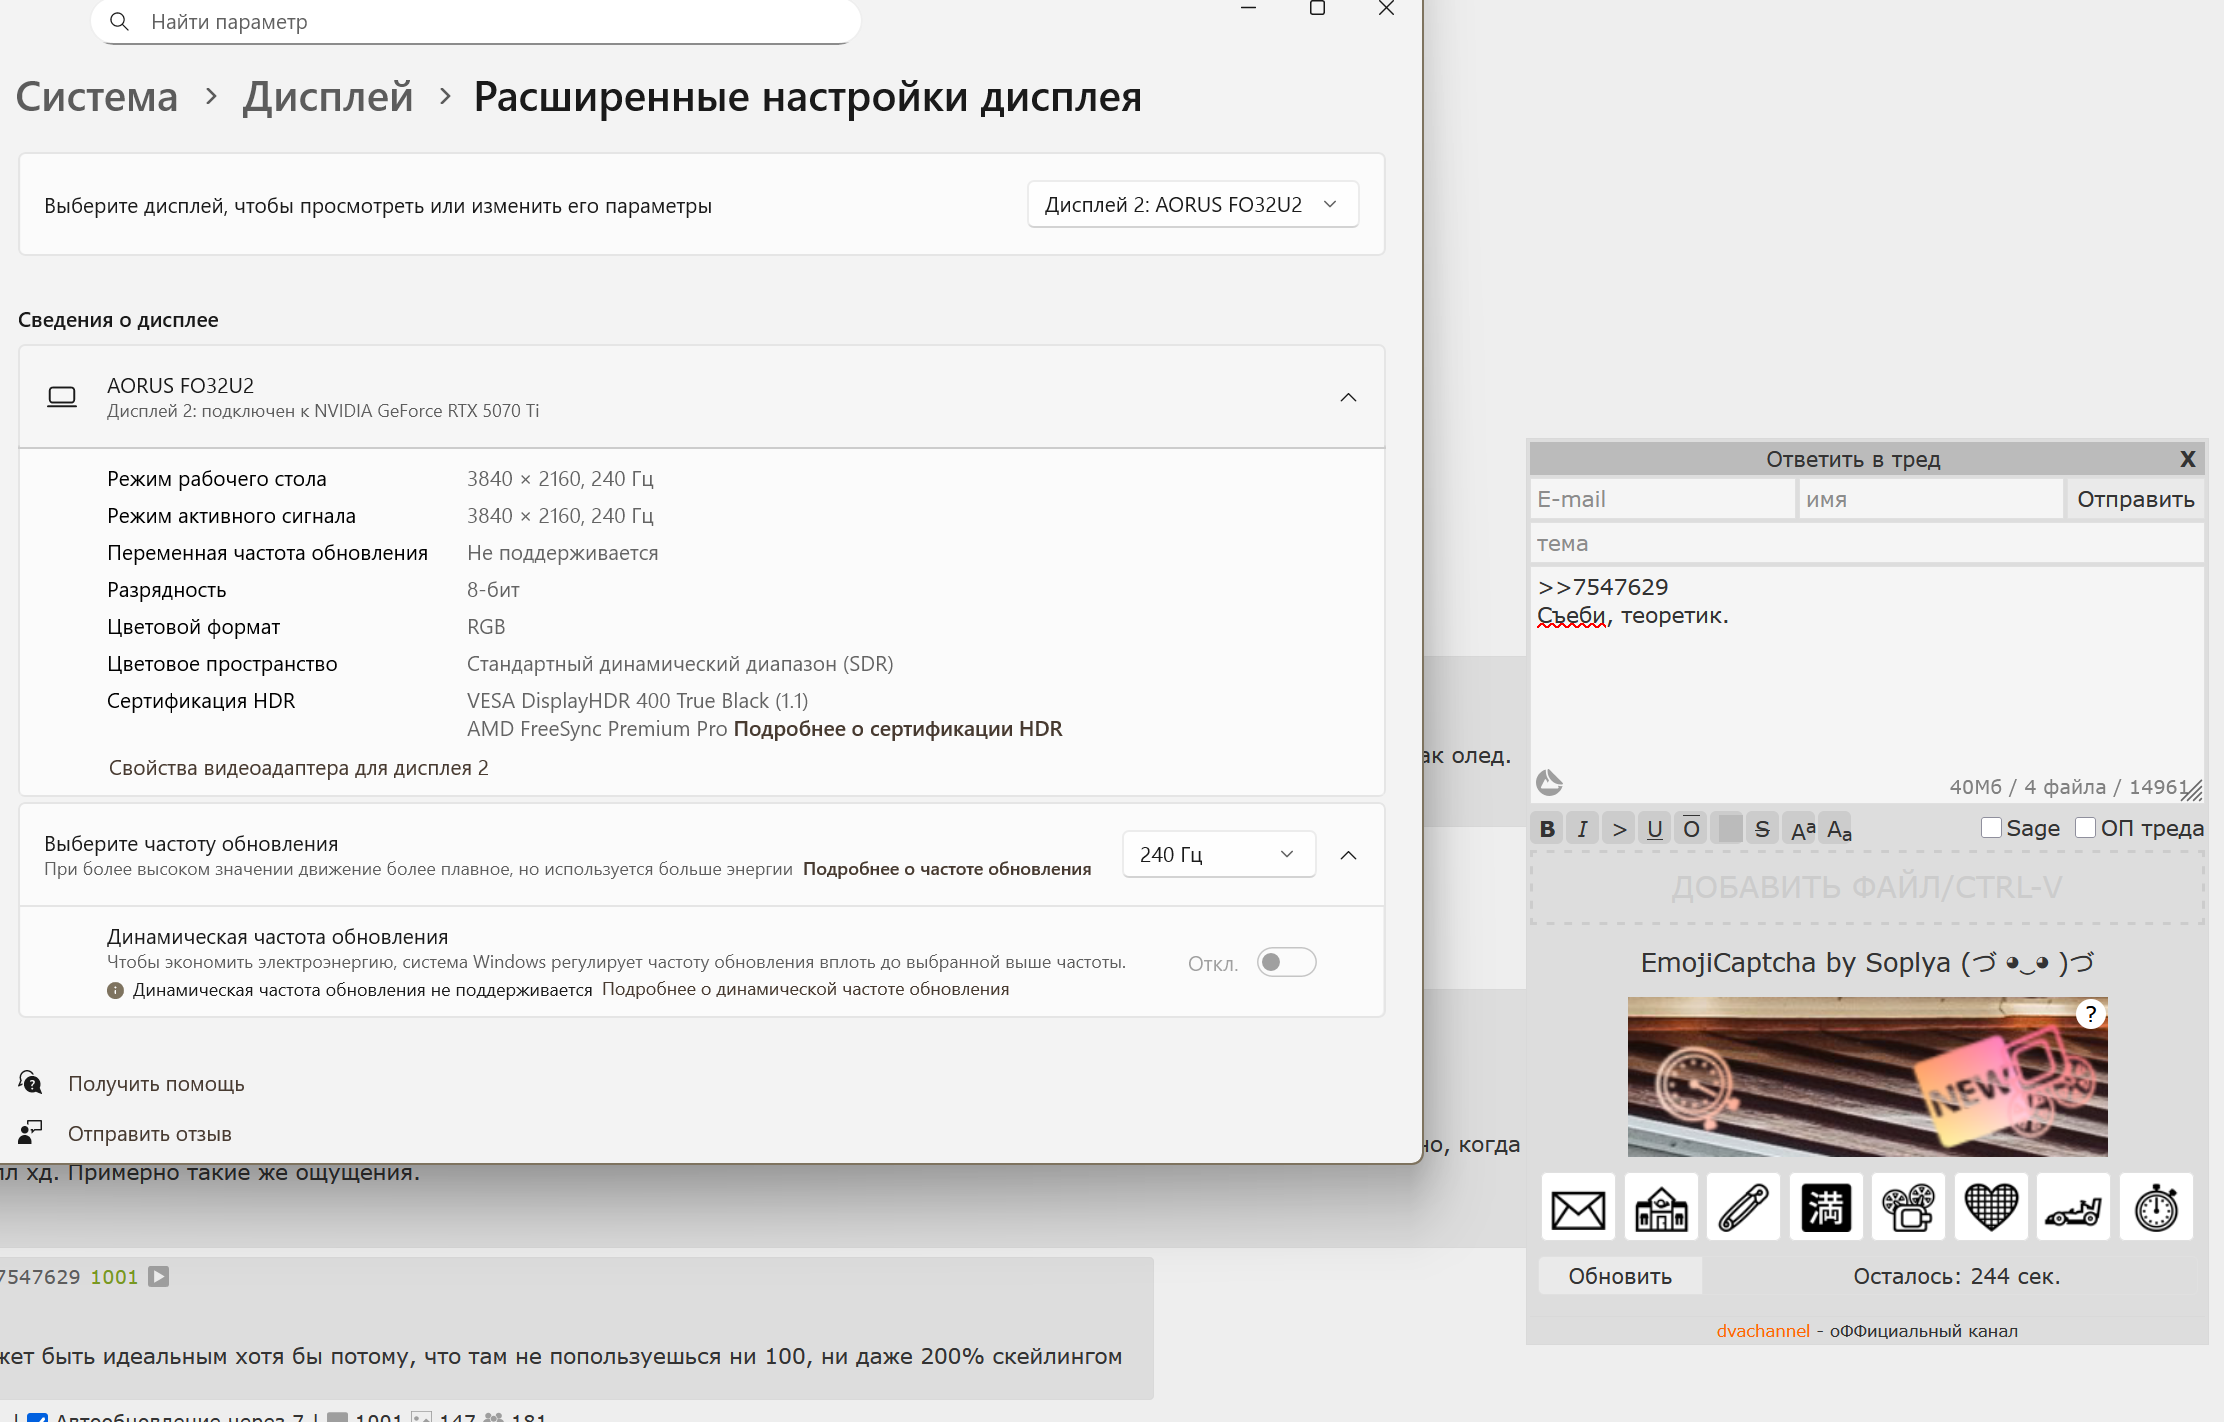This screenshot has width=2224, height=1422.
Task: Open display selection dropdown AORUS FO32U2
Action: 1192,204
